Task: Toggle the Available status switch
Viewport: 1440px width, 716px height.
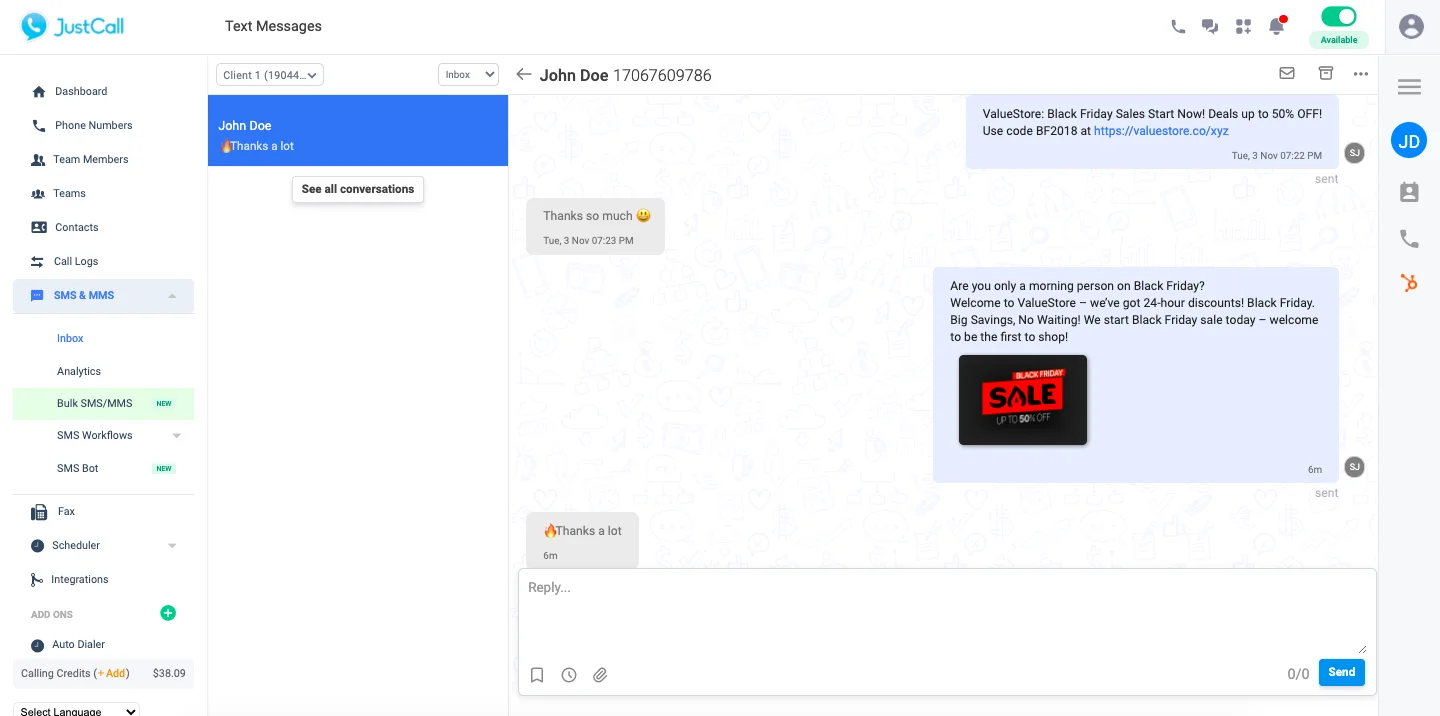Action: pos(1339,16)
